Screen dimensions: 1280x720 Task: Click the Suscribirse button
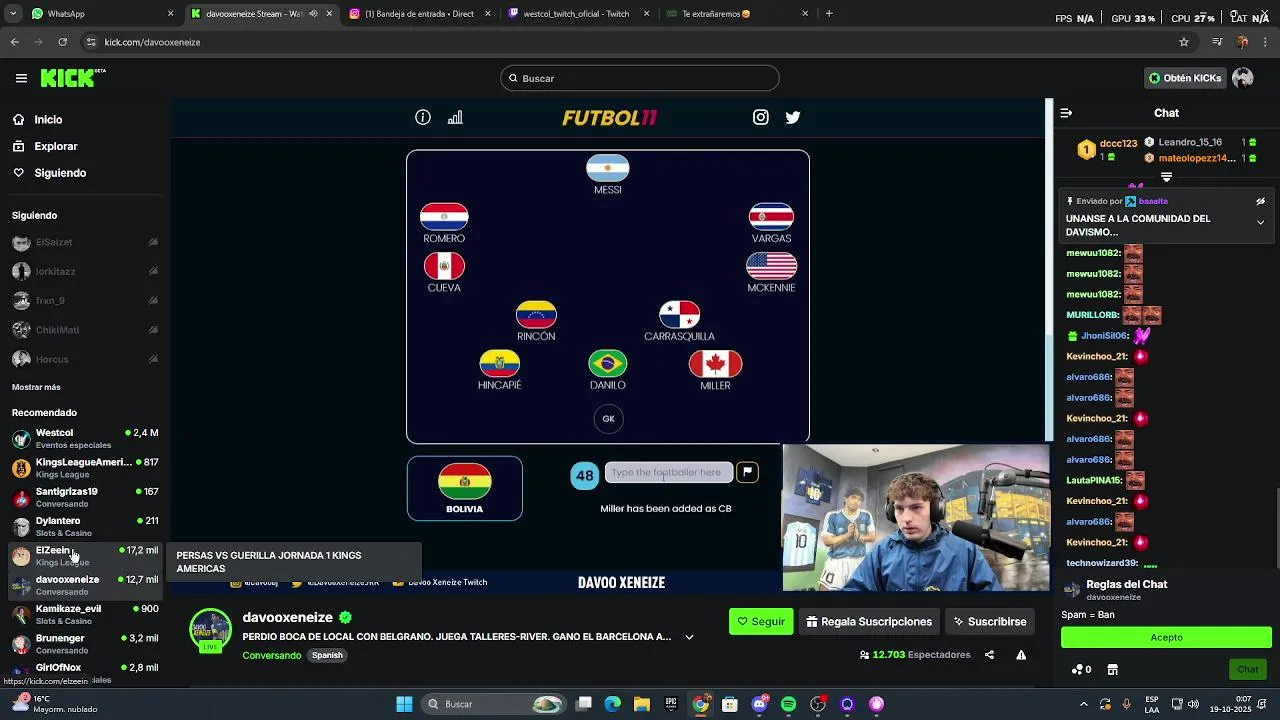pos(989,621)
